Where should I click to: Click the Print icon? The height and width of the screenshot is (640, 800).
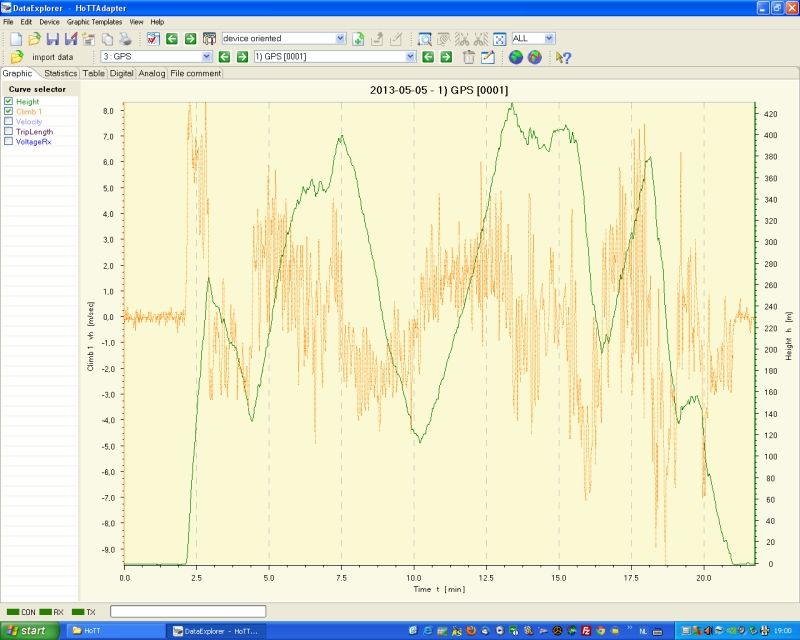126,39
